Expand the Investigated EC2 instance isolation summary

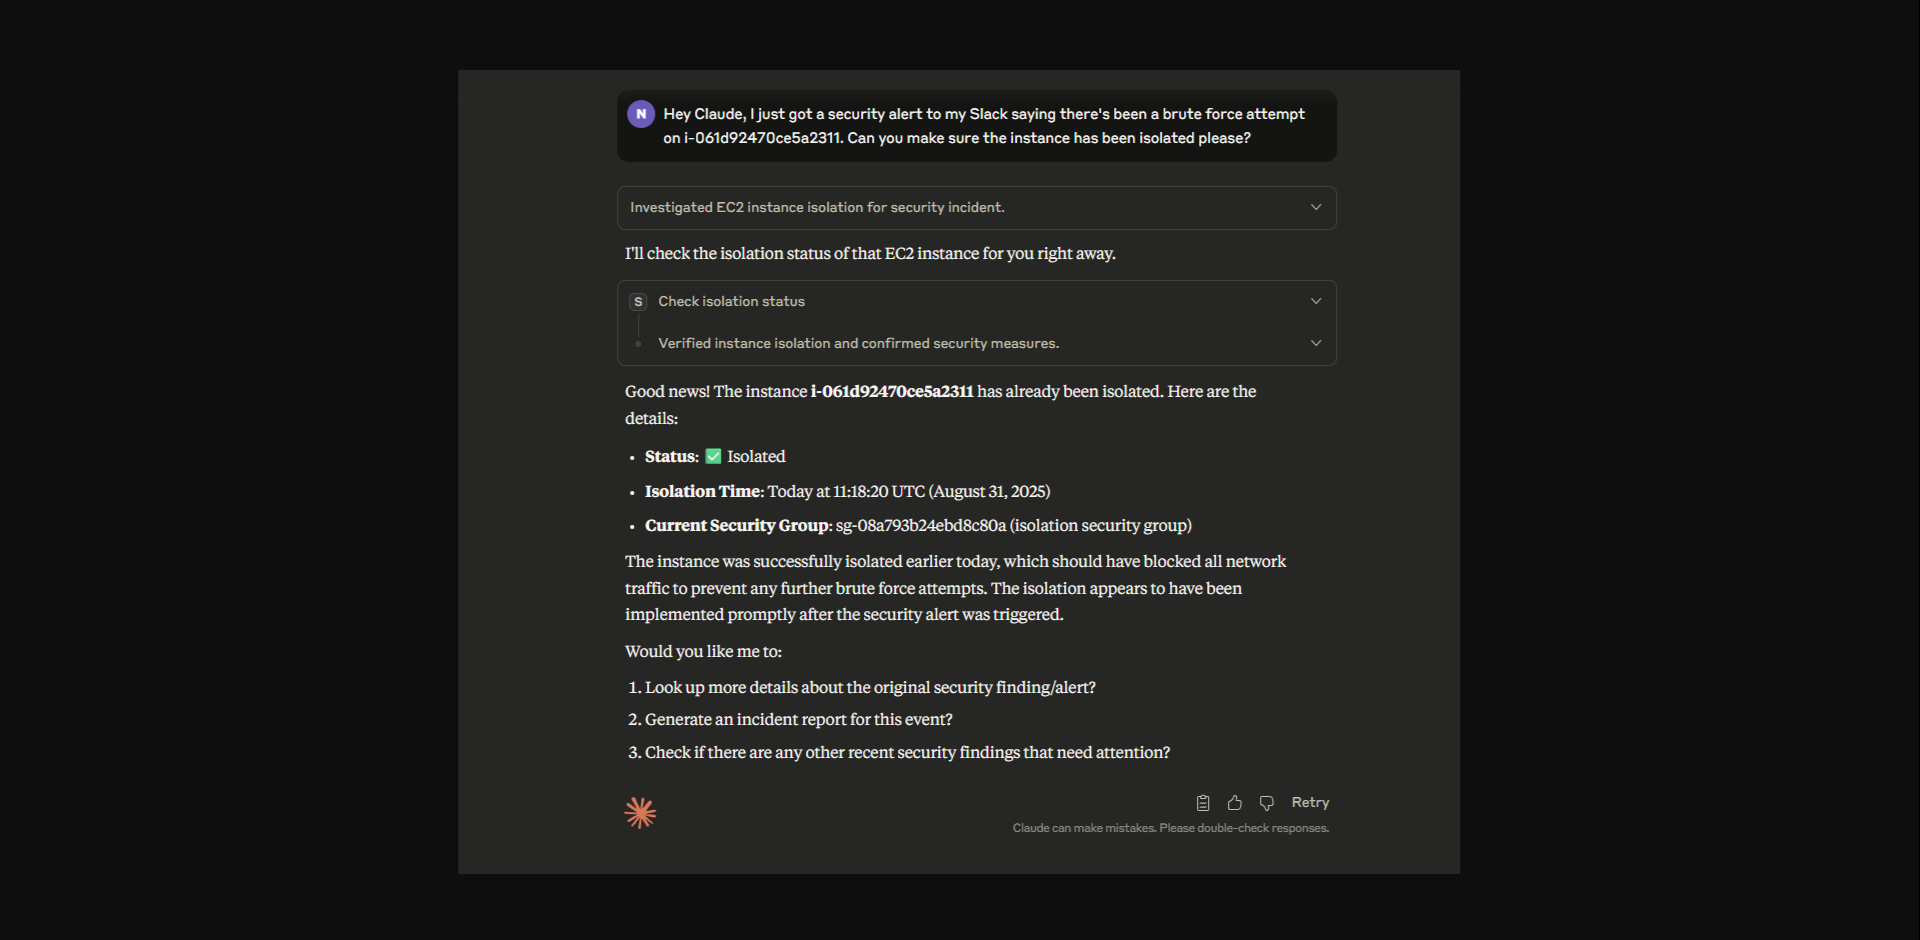(1316, 207)
